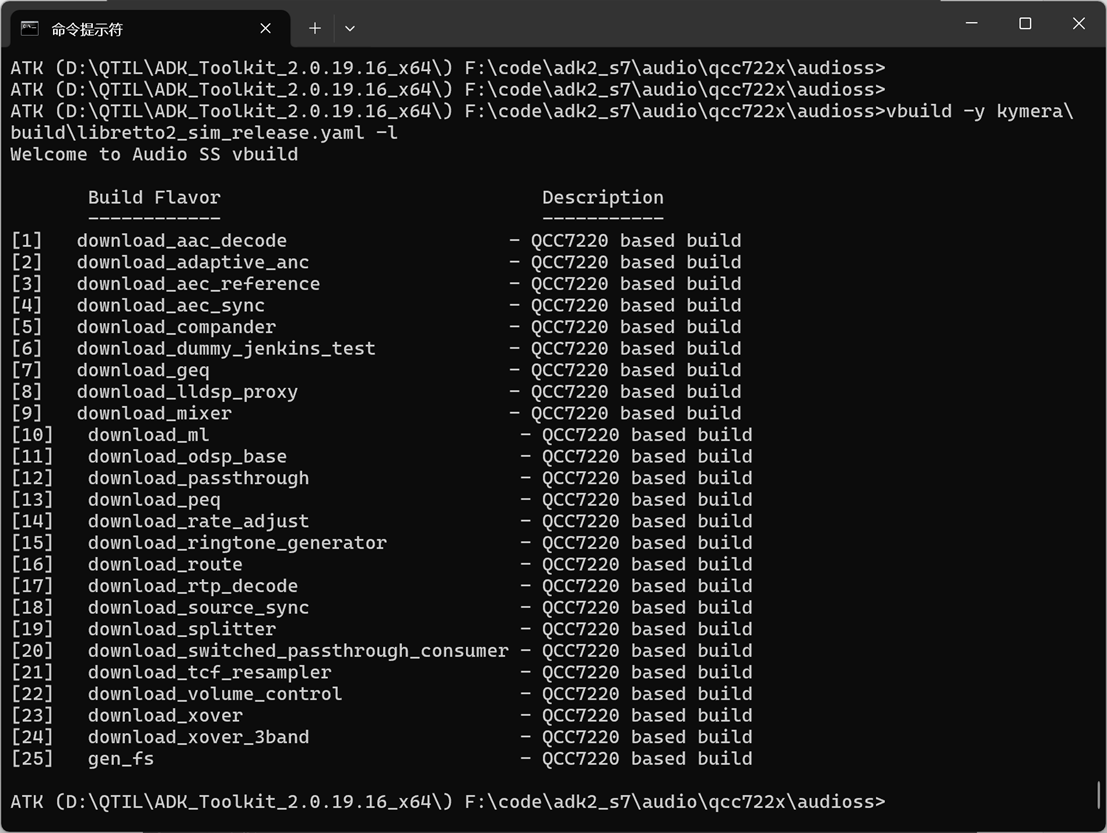Click the download_aac_decode flavor text
The height and width of the screenshot is (833, 1107).
[x=181, y=241]
